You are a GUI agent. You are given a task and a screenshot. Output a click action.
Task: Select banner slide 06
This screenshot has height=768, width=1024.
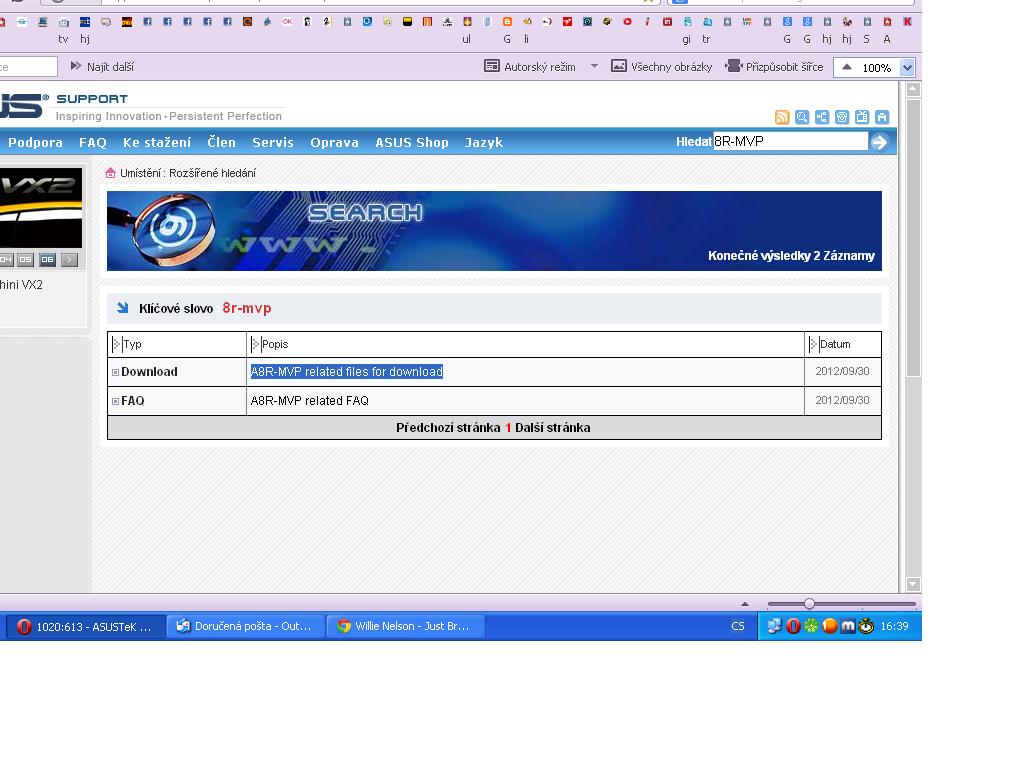click(x=48, y=259)
